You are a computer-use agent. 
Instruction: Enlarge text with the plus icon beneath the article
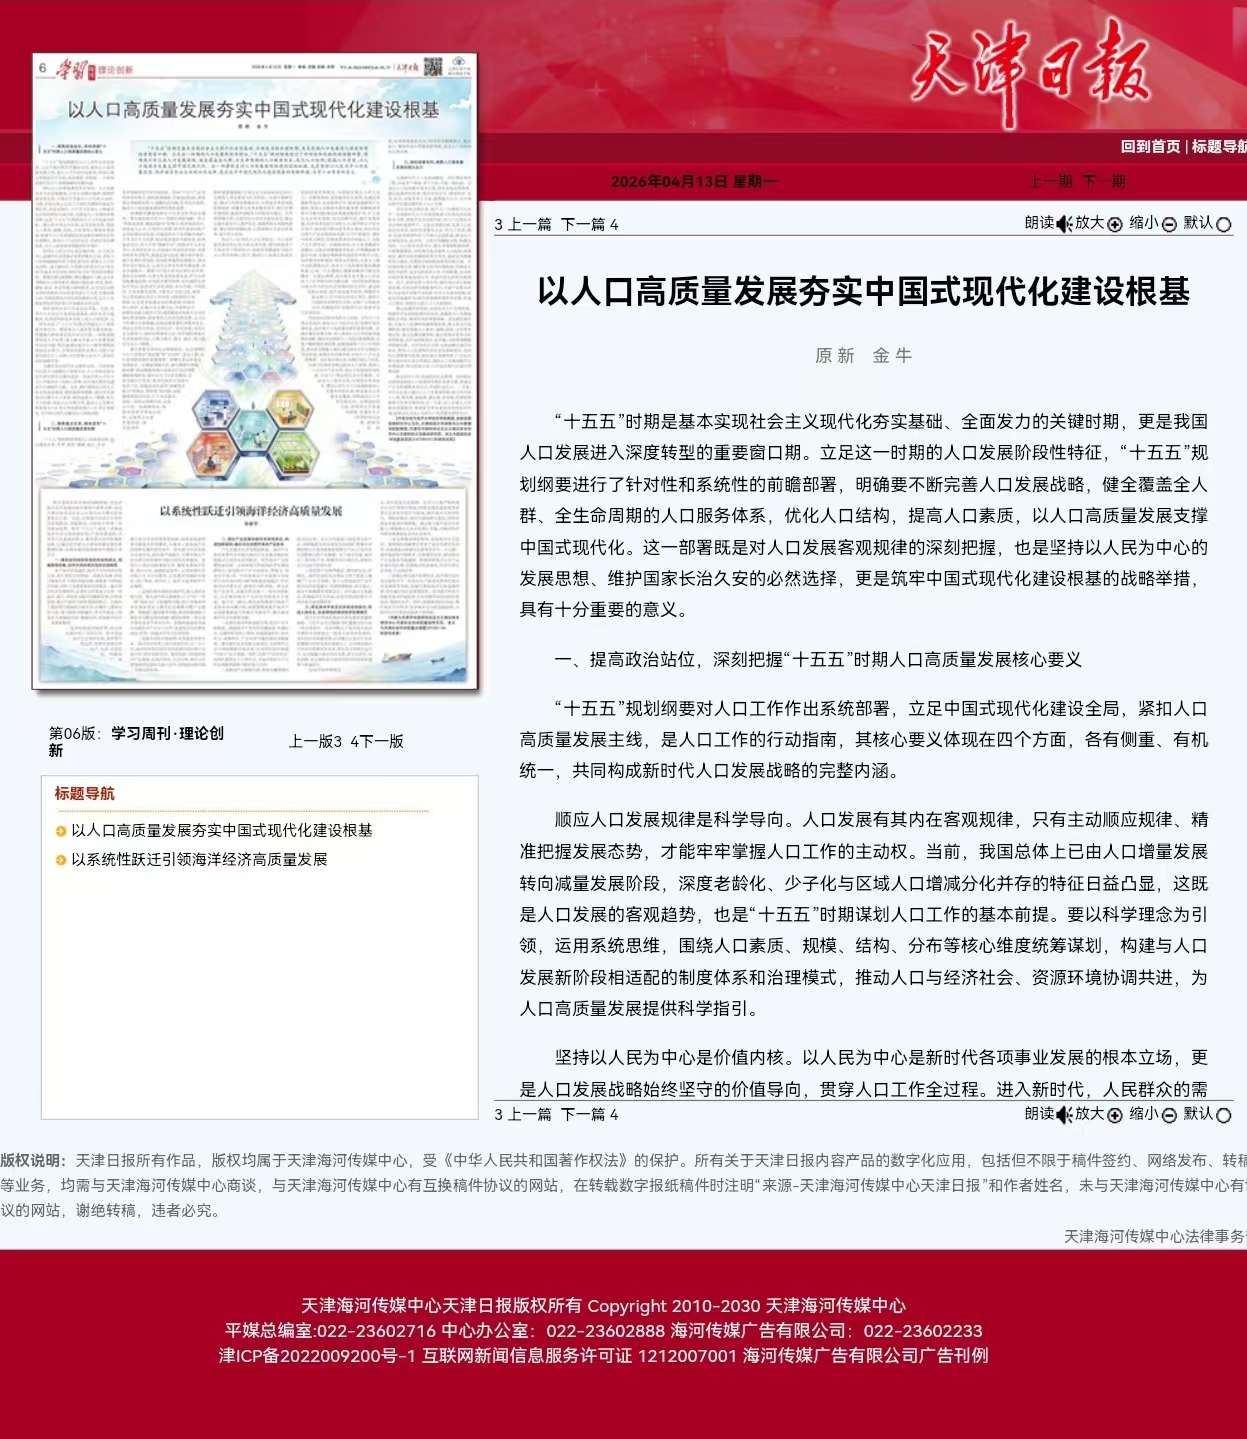click(1114, 1114)
